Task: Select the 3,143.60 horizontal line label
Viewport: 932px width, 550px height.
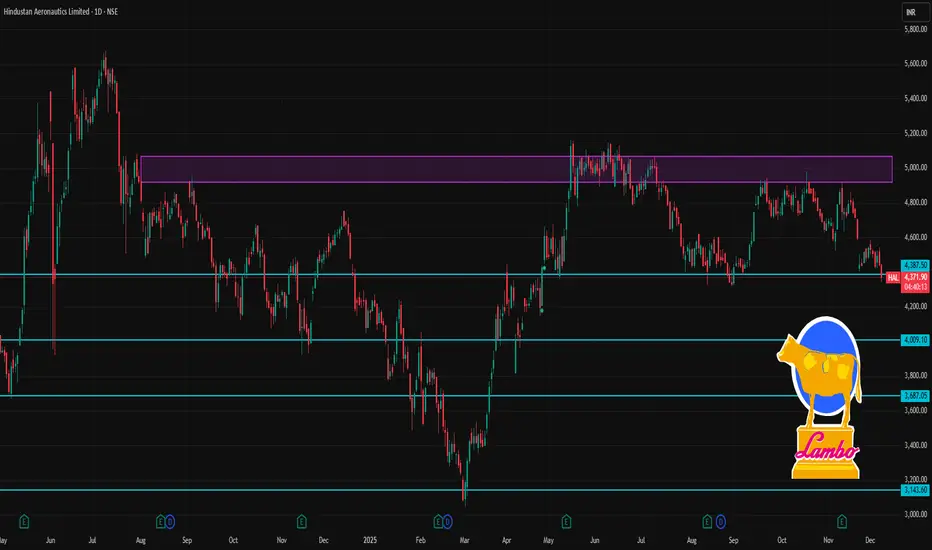Action: pyautogui.click(x=915, y=490)
